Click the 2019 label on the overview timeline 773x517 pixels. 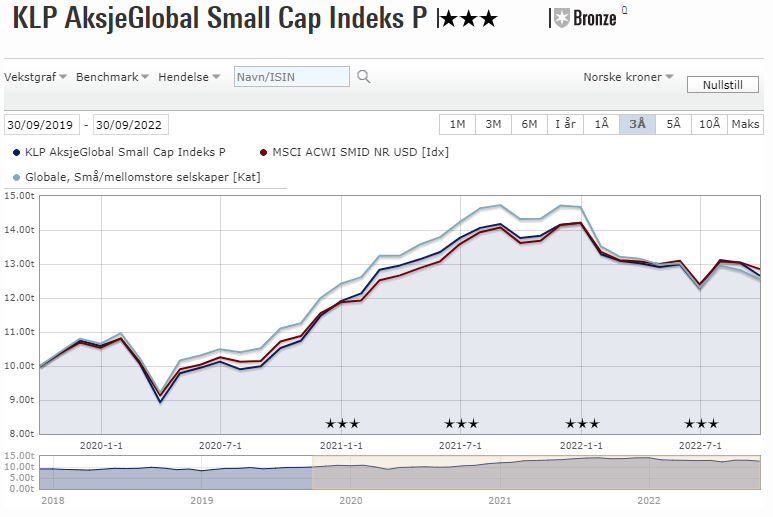pyautogui.click(x=202, y=501)
